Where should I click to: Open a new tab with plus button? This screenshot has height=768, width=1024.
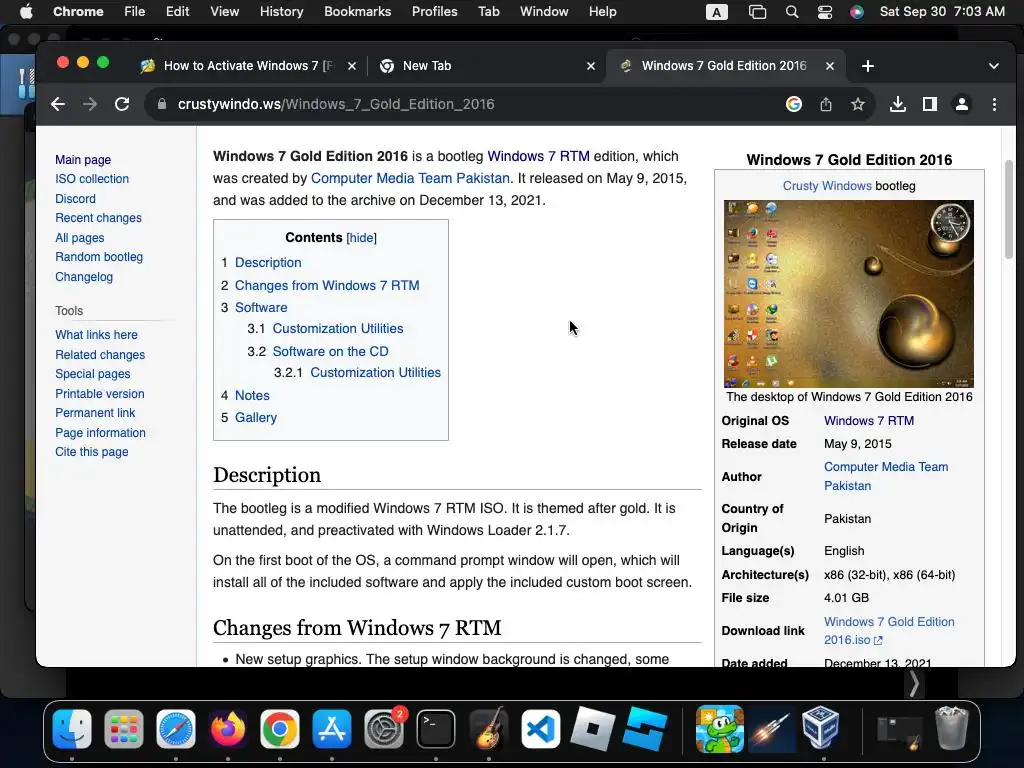[868, 66]
